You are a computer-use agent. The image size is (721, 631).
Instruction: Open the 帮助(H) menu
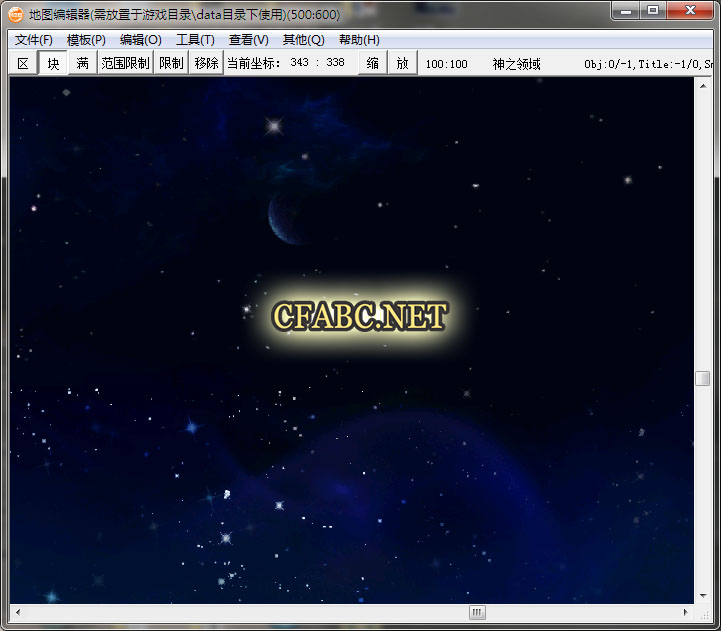click(359, 40)
